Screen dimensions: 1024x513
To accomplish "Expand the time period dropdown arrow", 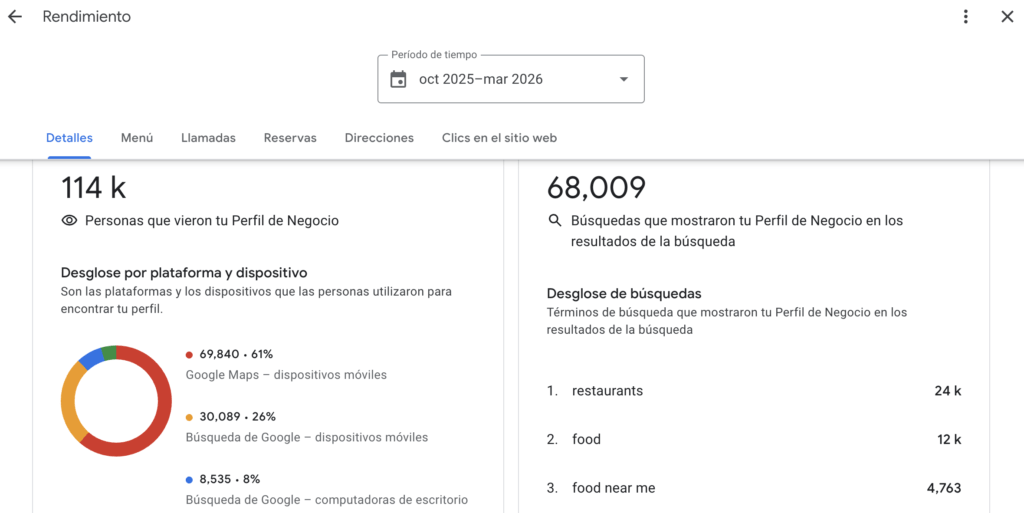I will pos(624,80).
